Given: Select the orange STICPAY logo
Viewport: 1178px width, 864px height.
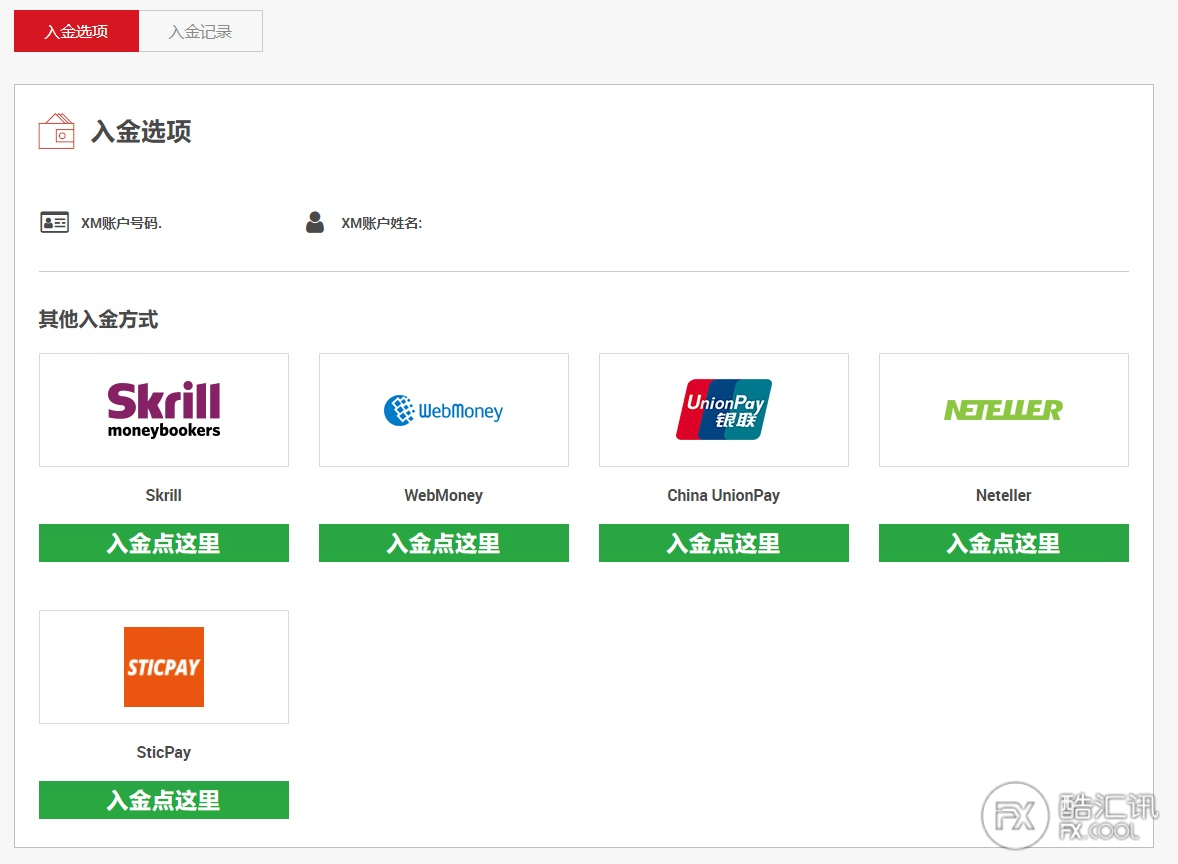Looking at the screenshot, I should pos(164,666).
